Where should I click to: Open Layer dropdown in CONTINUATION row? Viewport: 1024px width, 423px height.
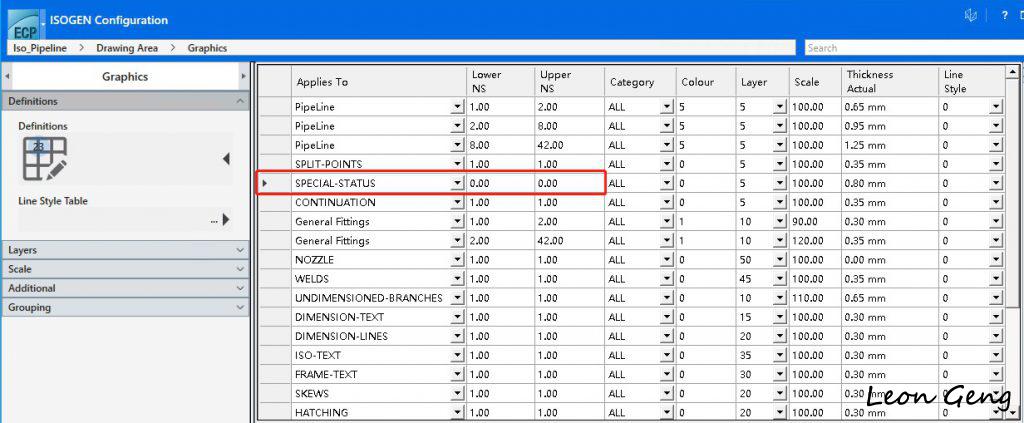pyautogui.click(x=780, y=203)
